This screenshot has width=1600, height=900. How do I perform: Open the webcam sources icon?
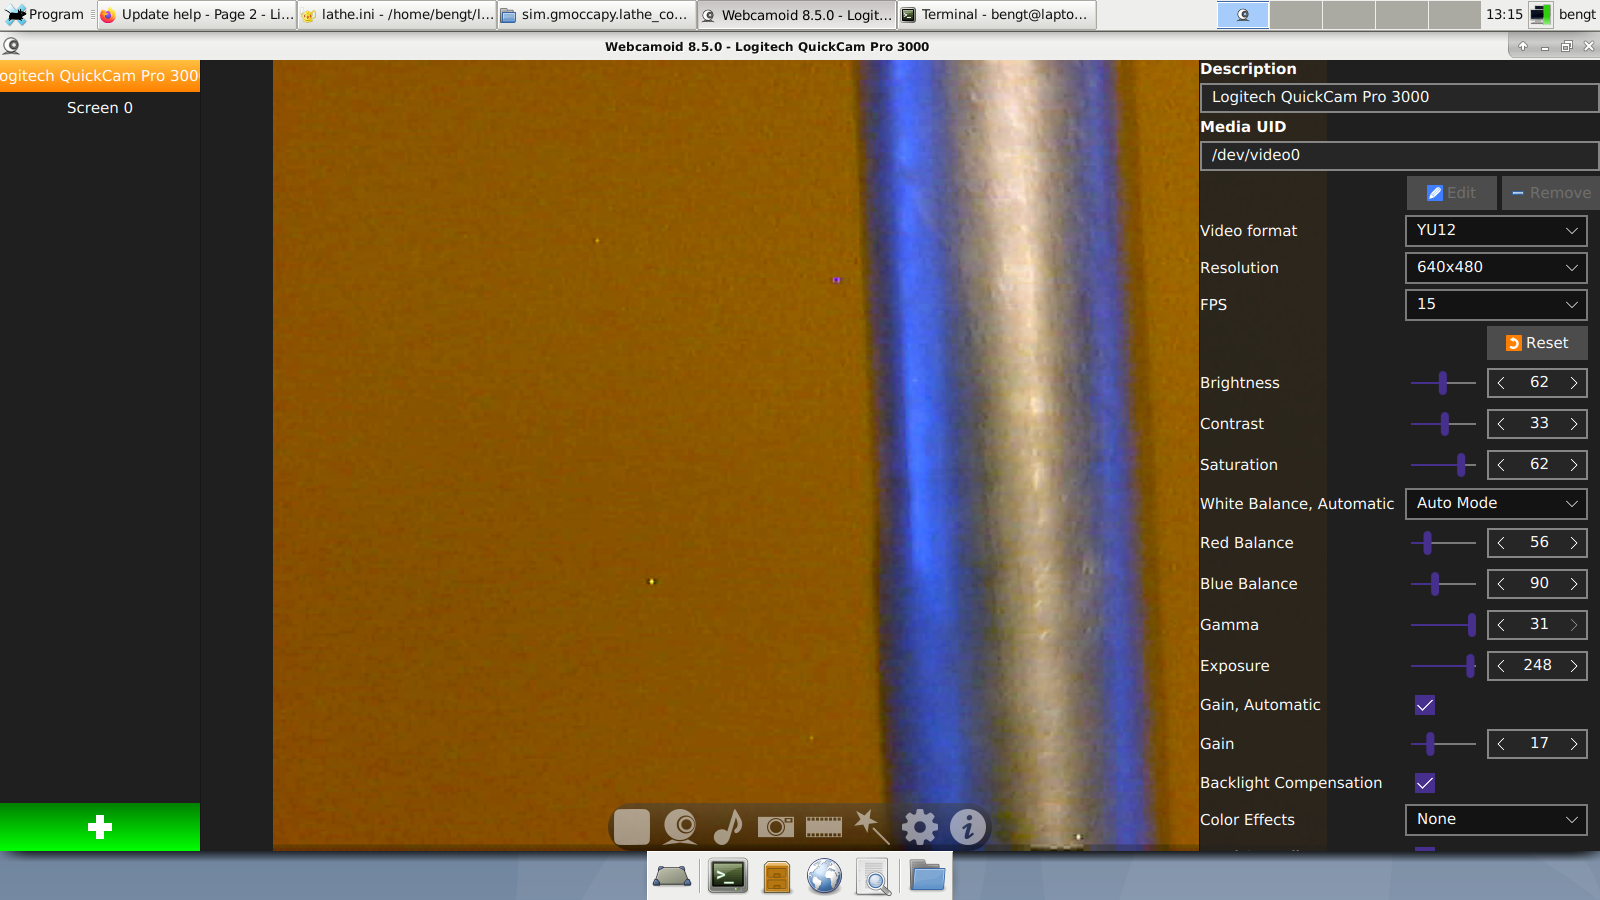pyautogui.click(x=680, y=827)
